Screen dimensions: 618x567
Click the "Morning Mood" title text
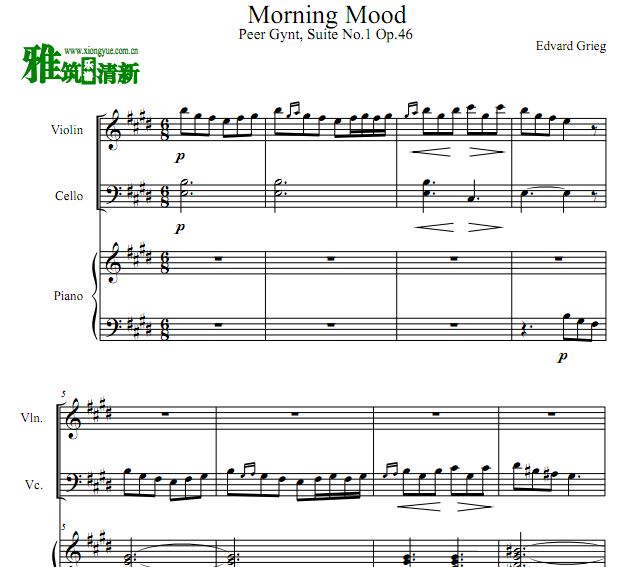[326, 14]
